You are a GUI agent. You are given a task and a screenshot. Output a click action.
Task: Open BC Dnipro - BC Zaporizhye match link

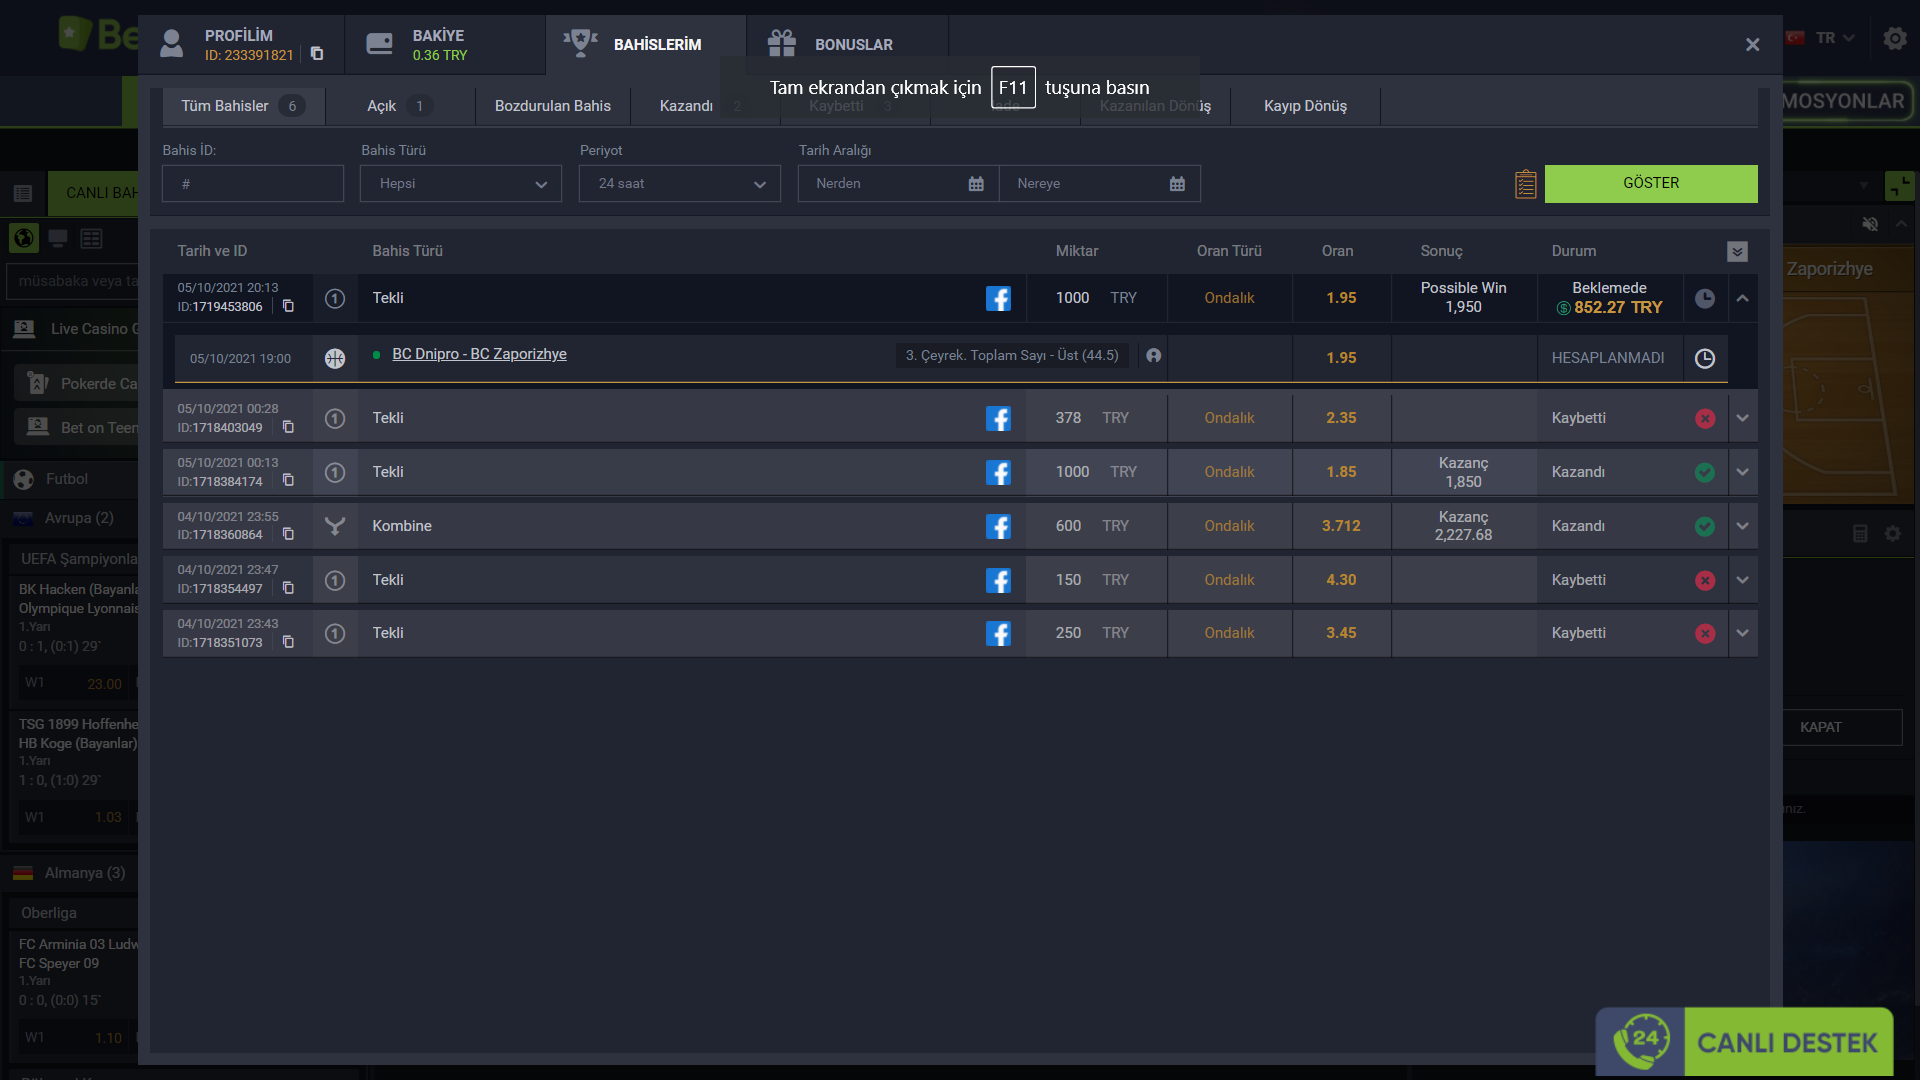tap(479, 354)
